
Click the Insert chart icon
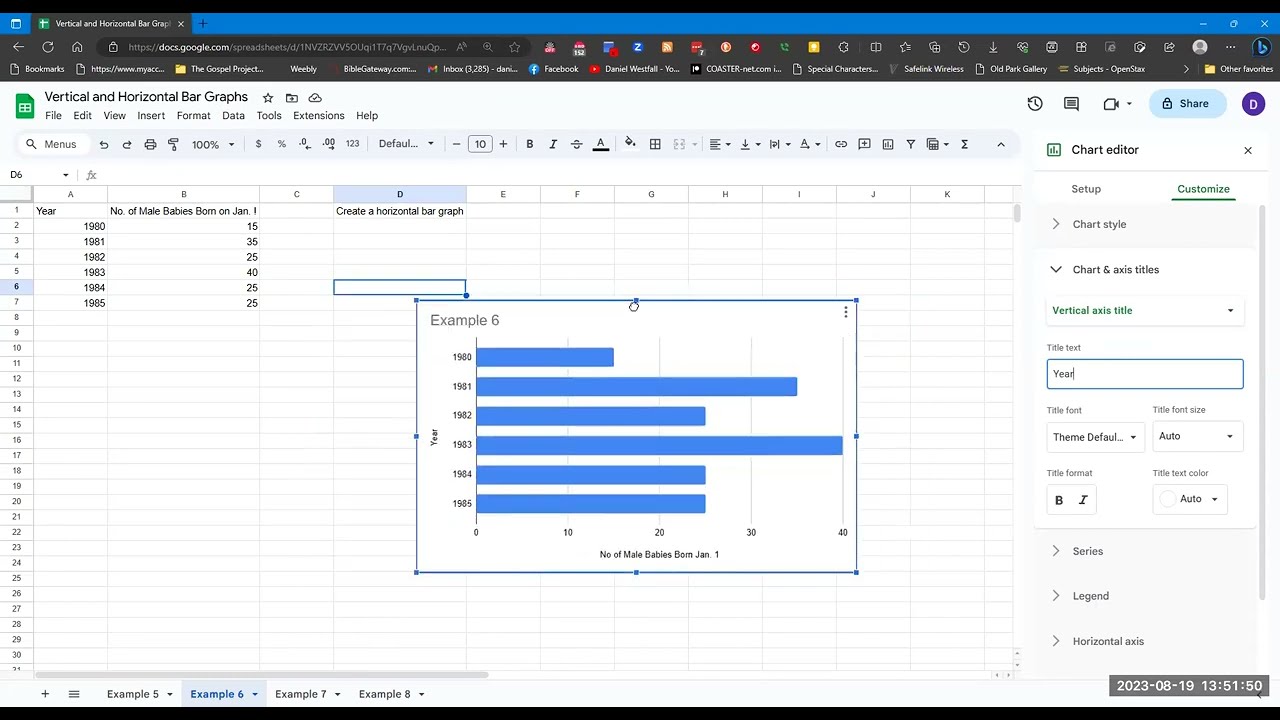[x=887, y=144]
